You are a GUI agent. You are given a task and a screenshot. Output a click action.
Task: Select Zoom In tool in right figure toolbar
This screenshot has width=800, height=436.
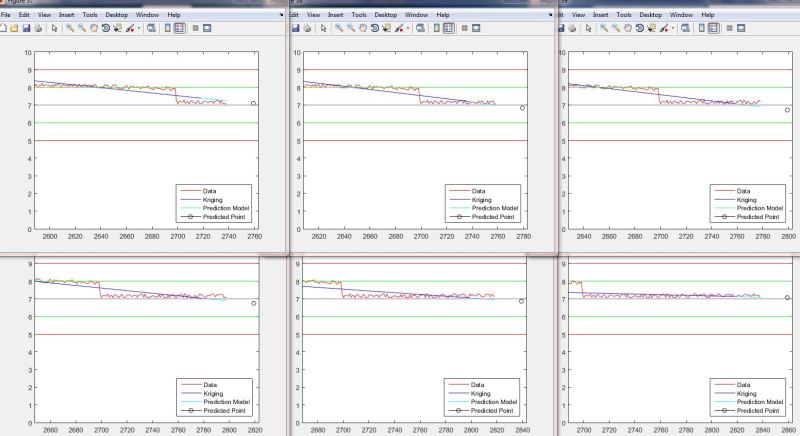(x=604, y=28)
